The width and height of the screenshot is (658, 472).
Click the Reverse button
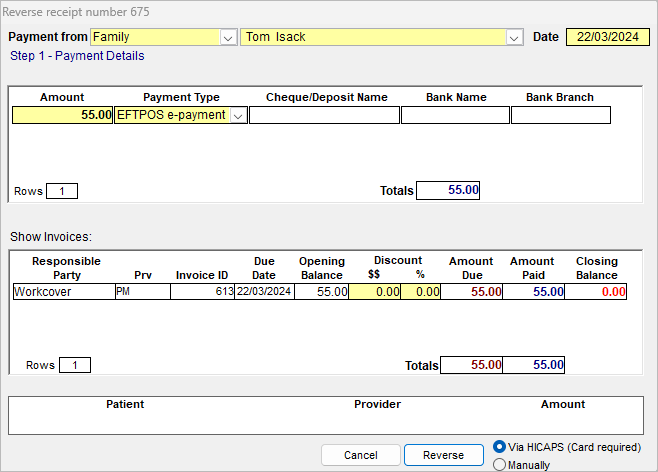444,455
